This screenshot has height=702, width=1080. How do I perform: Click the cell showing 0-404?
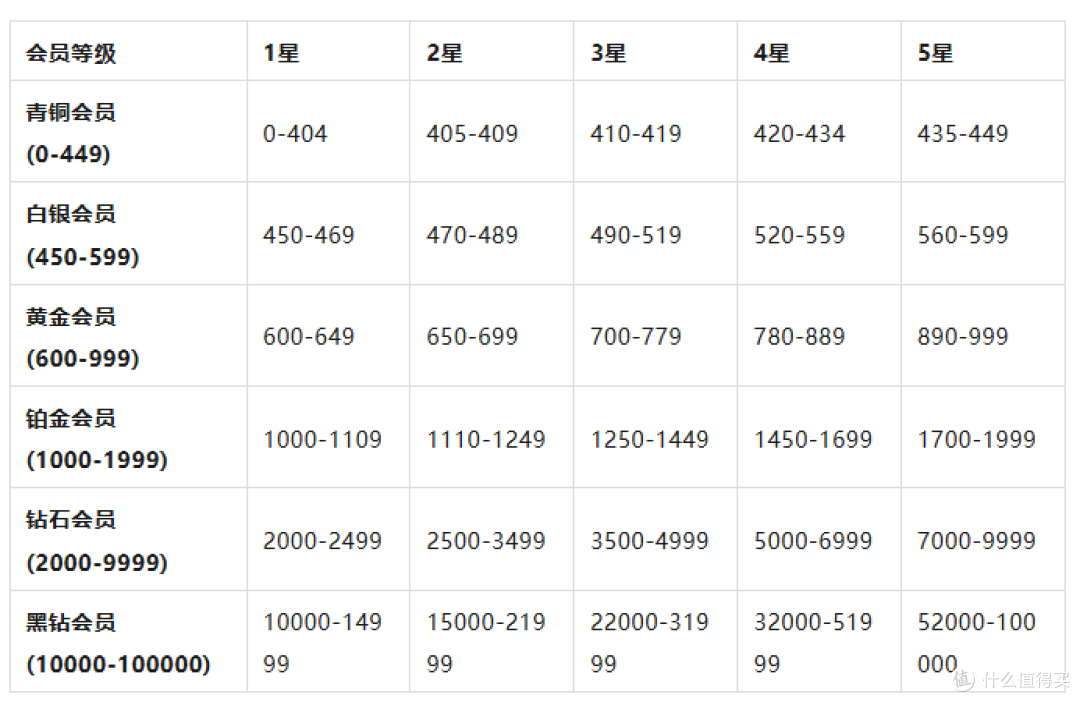click(x=329, y=132)
